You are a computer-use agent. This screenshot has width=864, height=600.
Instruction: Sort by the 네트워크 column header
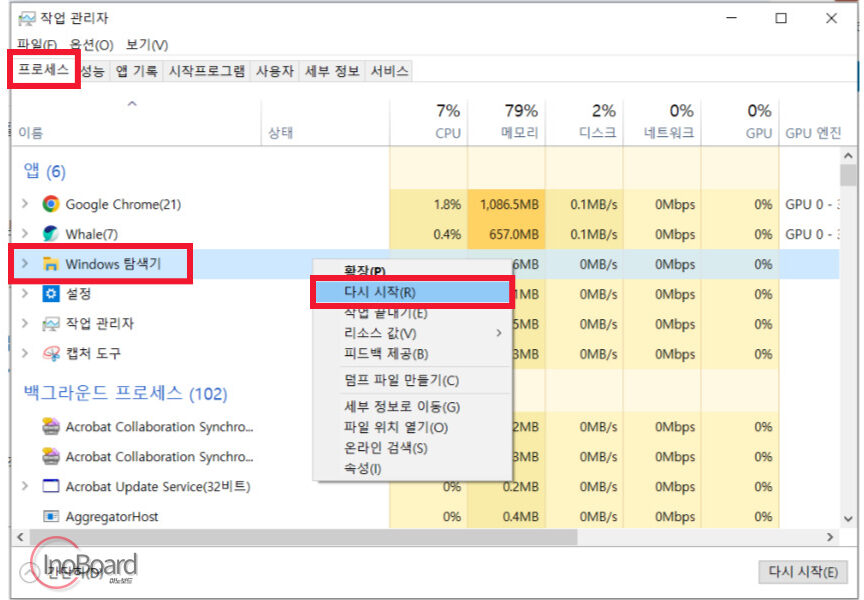pos(662,122)
